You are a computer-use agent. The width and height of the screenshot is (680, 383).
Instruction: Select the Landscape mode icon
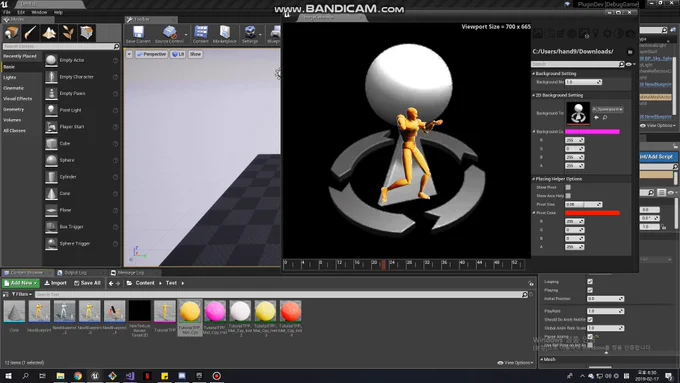tap(49, 33)
